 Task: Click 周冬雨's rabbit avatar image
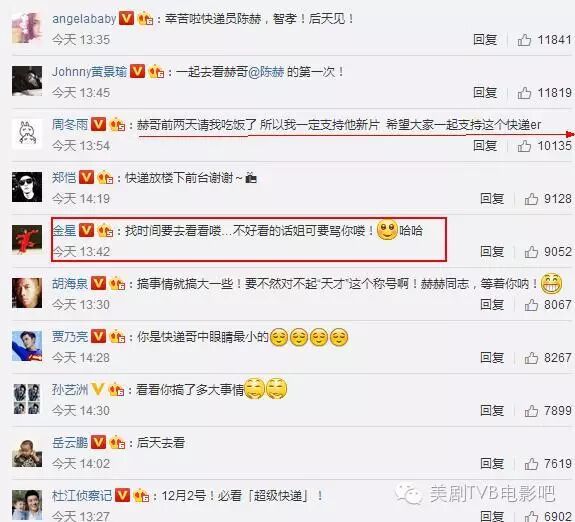(27, 134)
